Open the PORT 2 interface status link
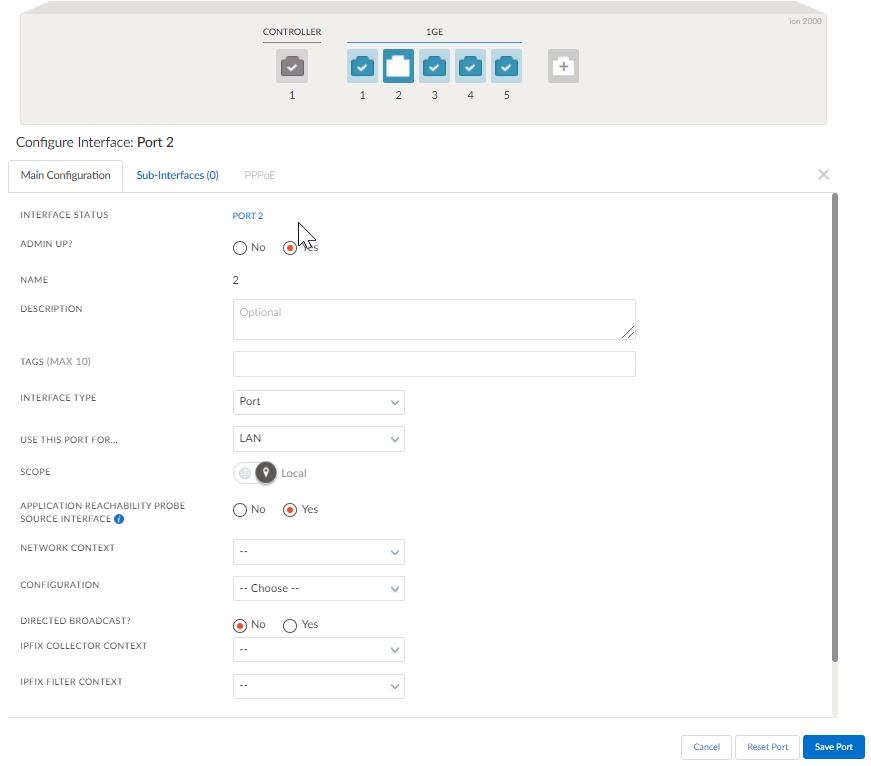The width and height of the screenshot is (871, 766). pyautogui.click(x=247, y=215)
